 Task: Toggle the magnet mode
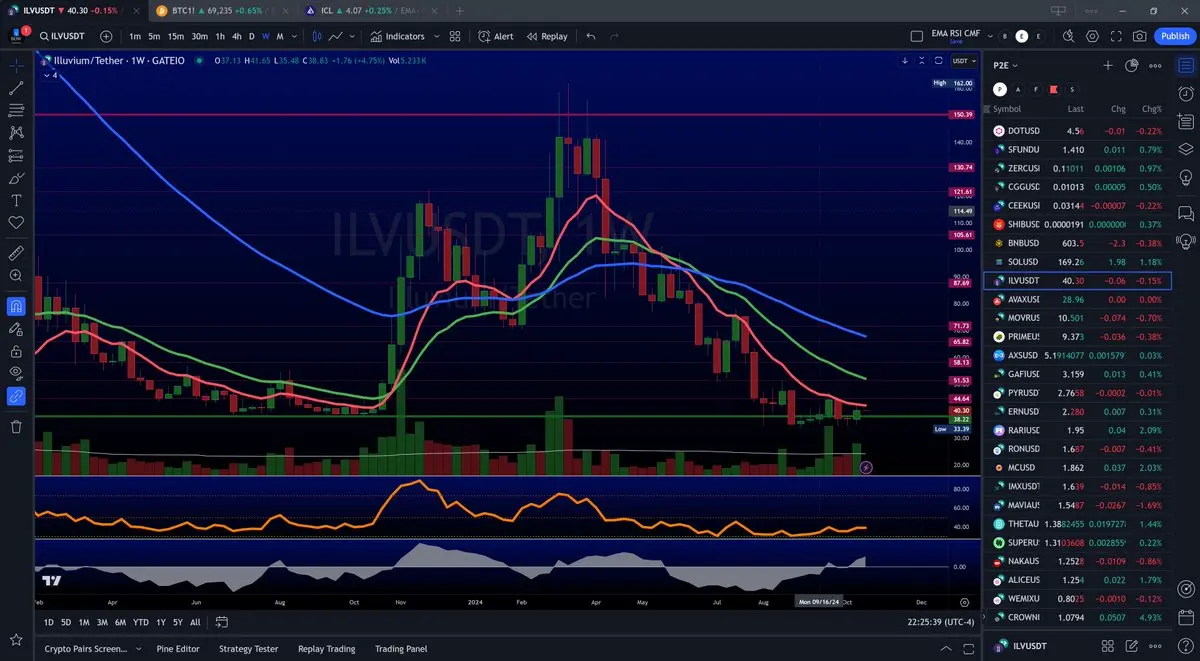(16, 306)
